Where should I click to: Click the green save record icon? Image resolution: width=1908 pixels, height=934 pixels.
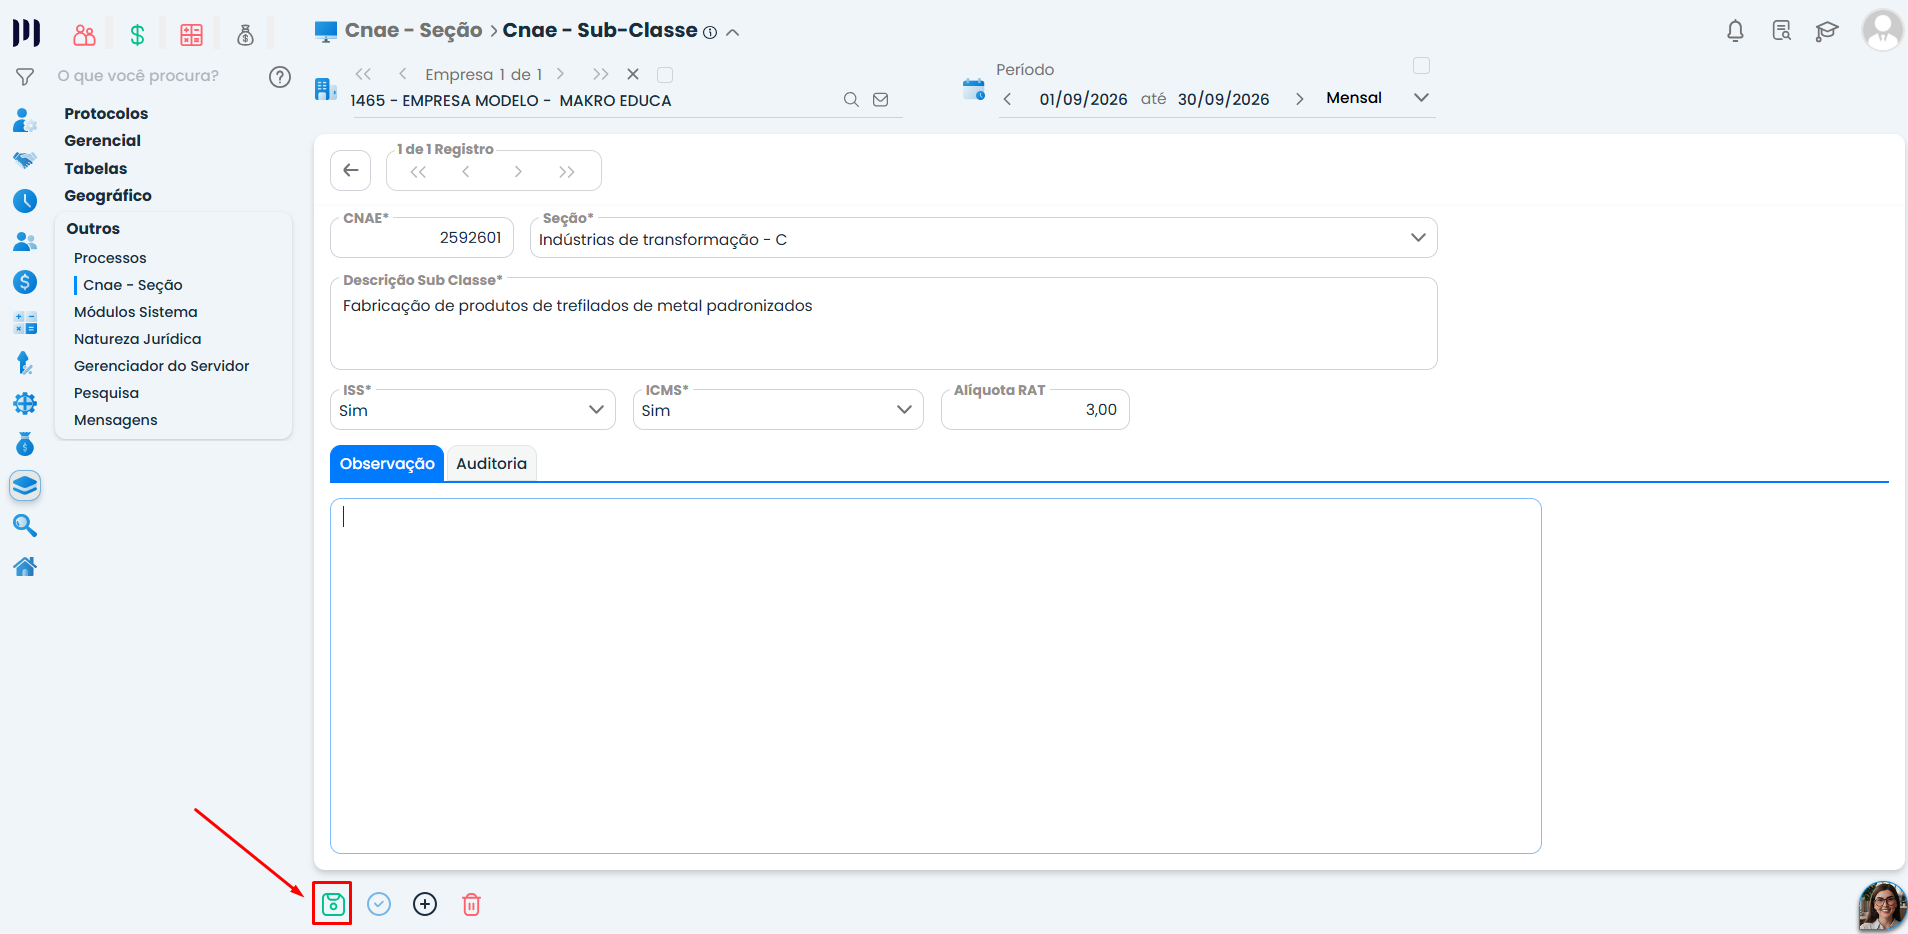[x=332, y=904]
